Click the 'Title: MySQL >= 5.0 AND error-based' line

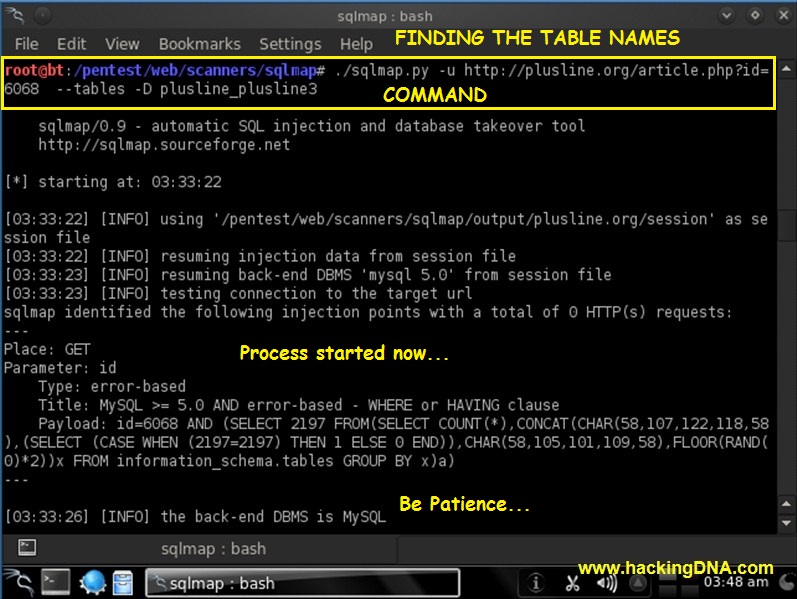(298, 405)
